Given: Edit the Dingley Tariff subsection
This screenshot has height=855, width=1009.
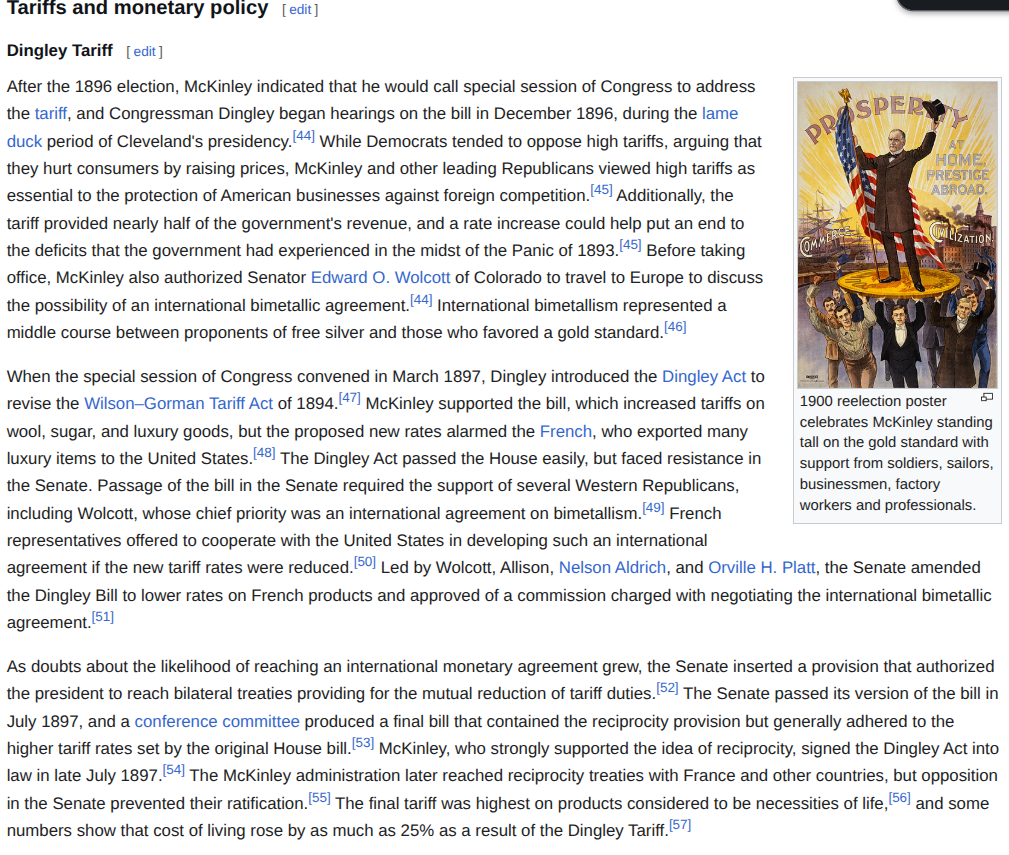Looking at the screenshot, I should click(145, 51).
